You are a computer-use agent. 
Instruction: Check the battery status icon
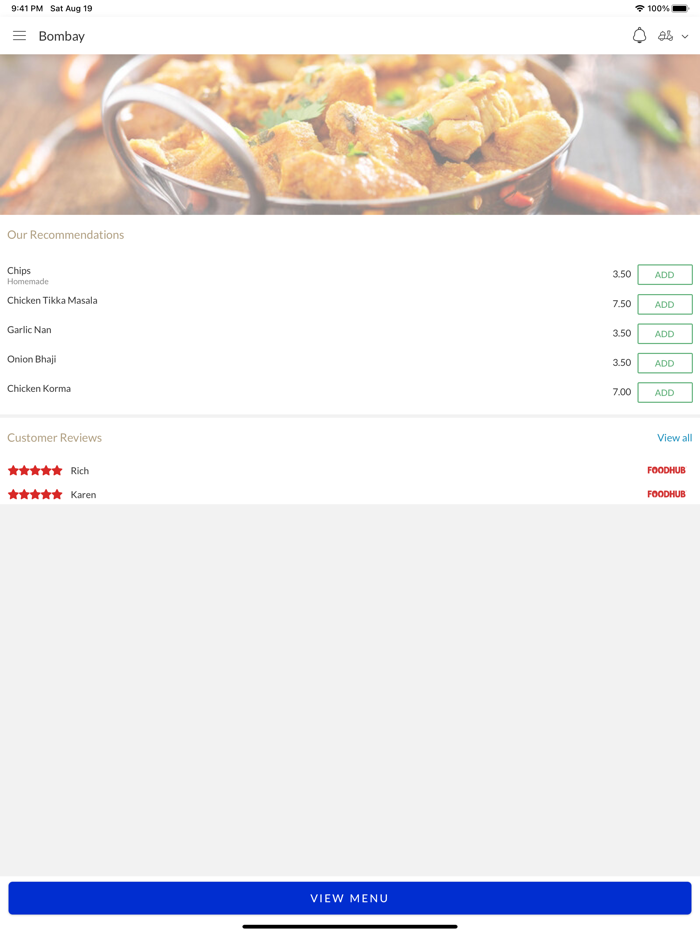(680, 8)
